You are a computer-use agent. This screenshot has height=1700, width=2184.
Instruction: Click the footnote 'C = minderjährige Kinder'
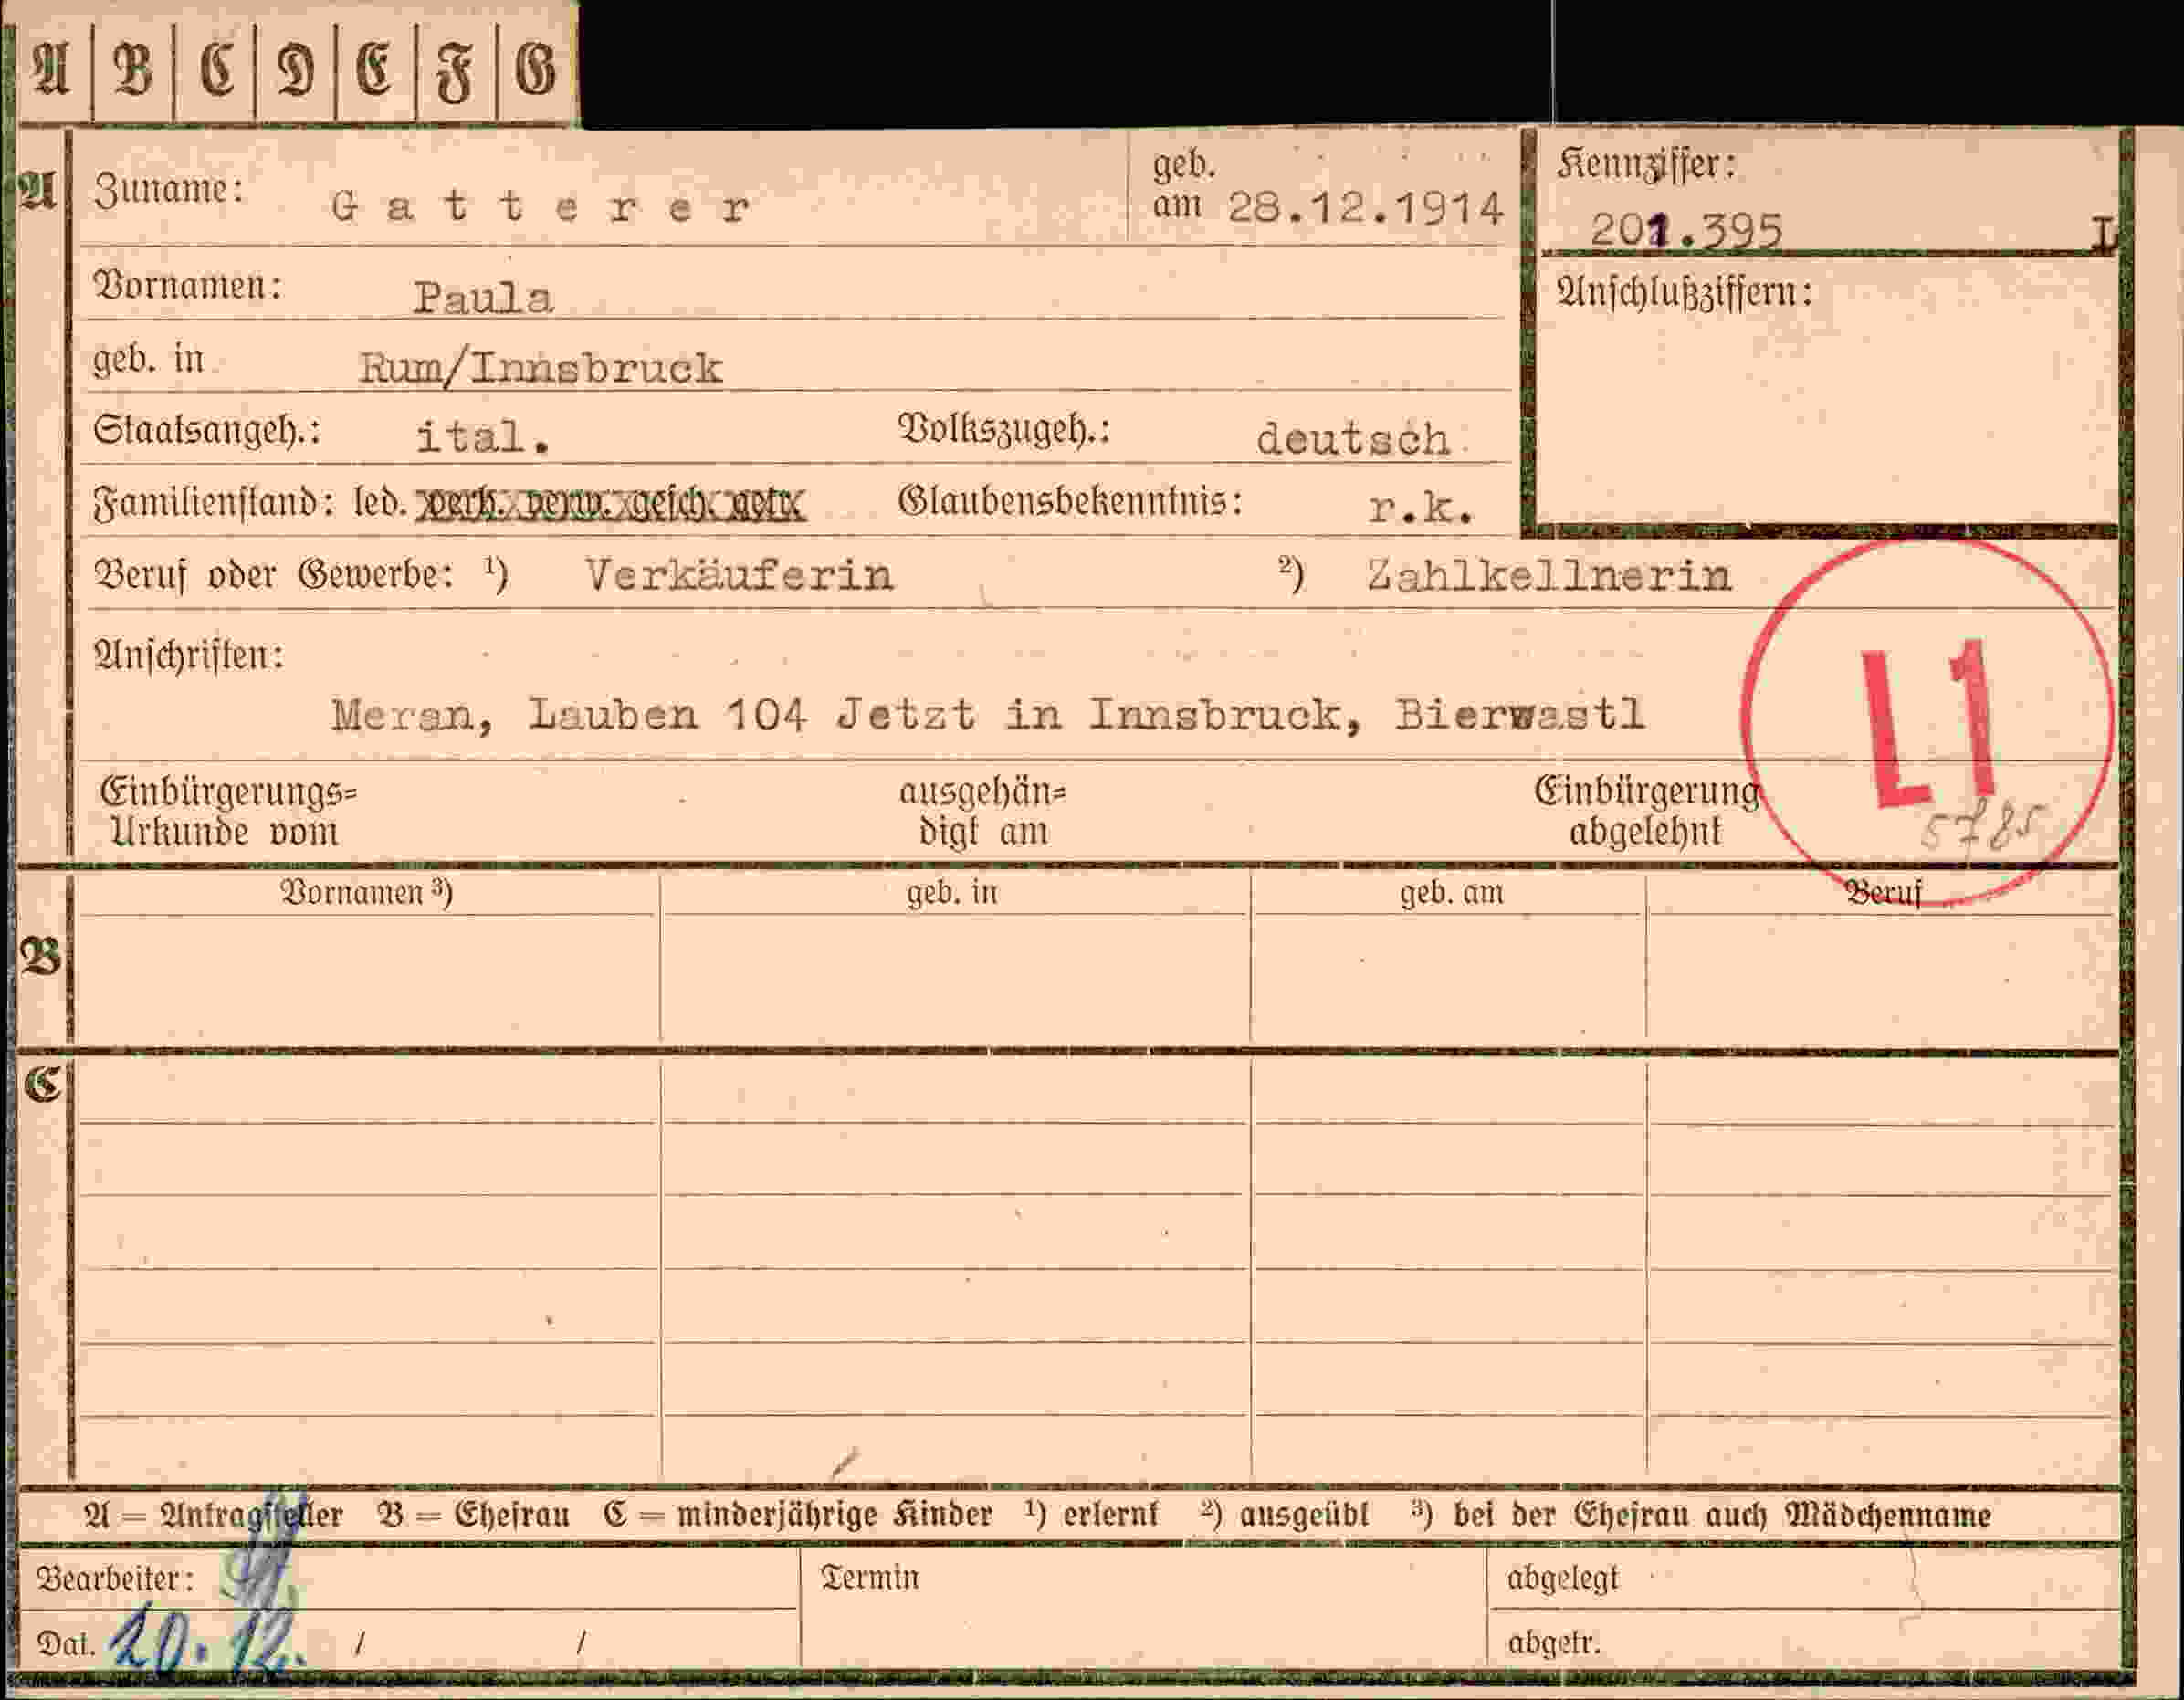point(798,1515)
